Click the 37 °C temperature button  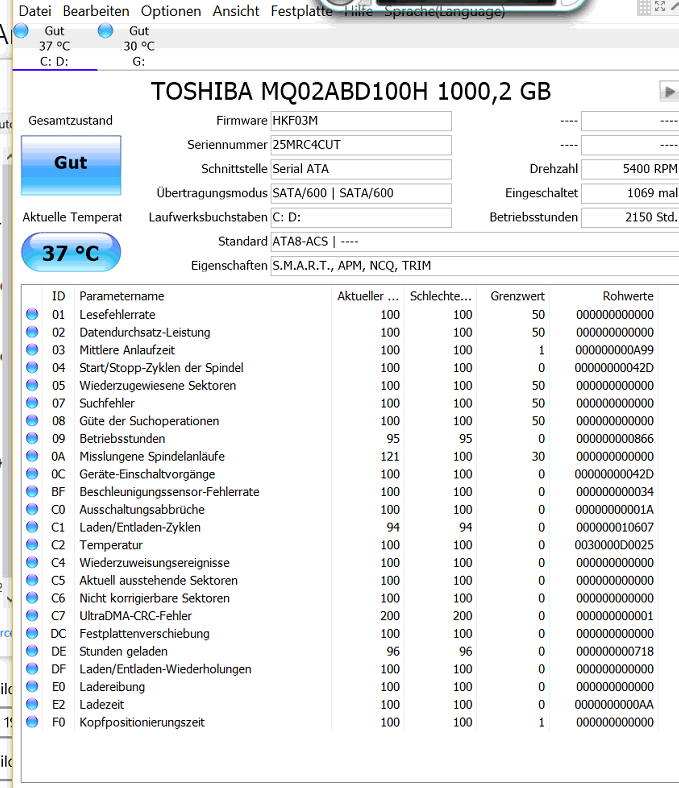(x=71, y=253)
